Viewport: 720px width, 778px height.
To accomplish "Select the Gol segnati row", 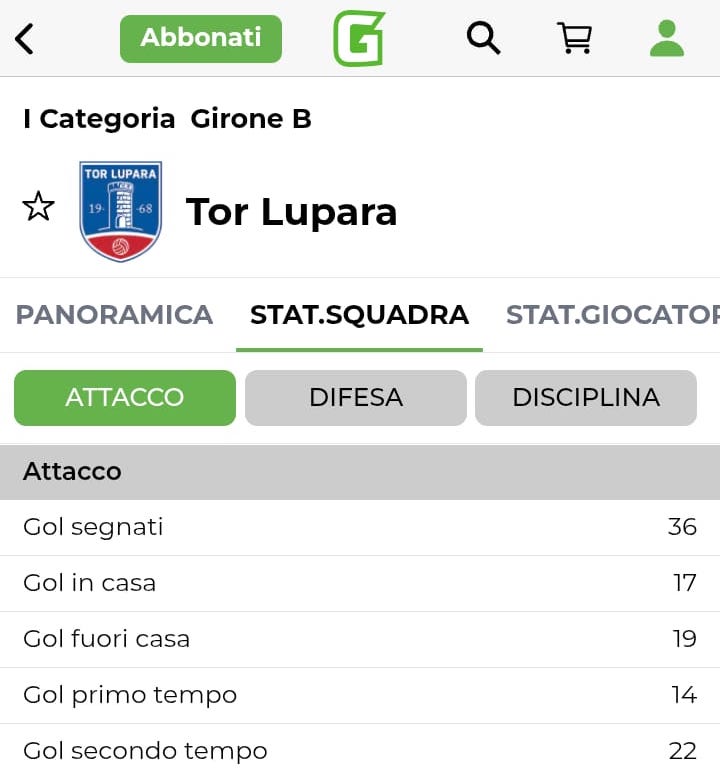I will [360, 527].
